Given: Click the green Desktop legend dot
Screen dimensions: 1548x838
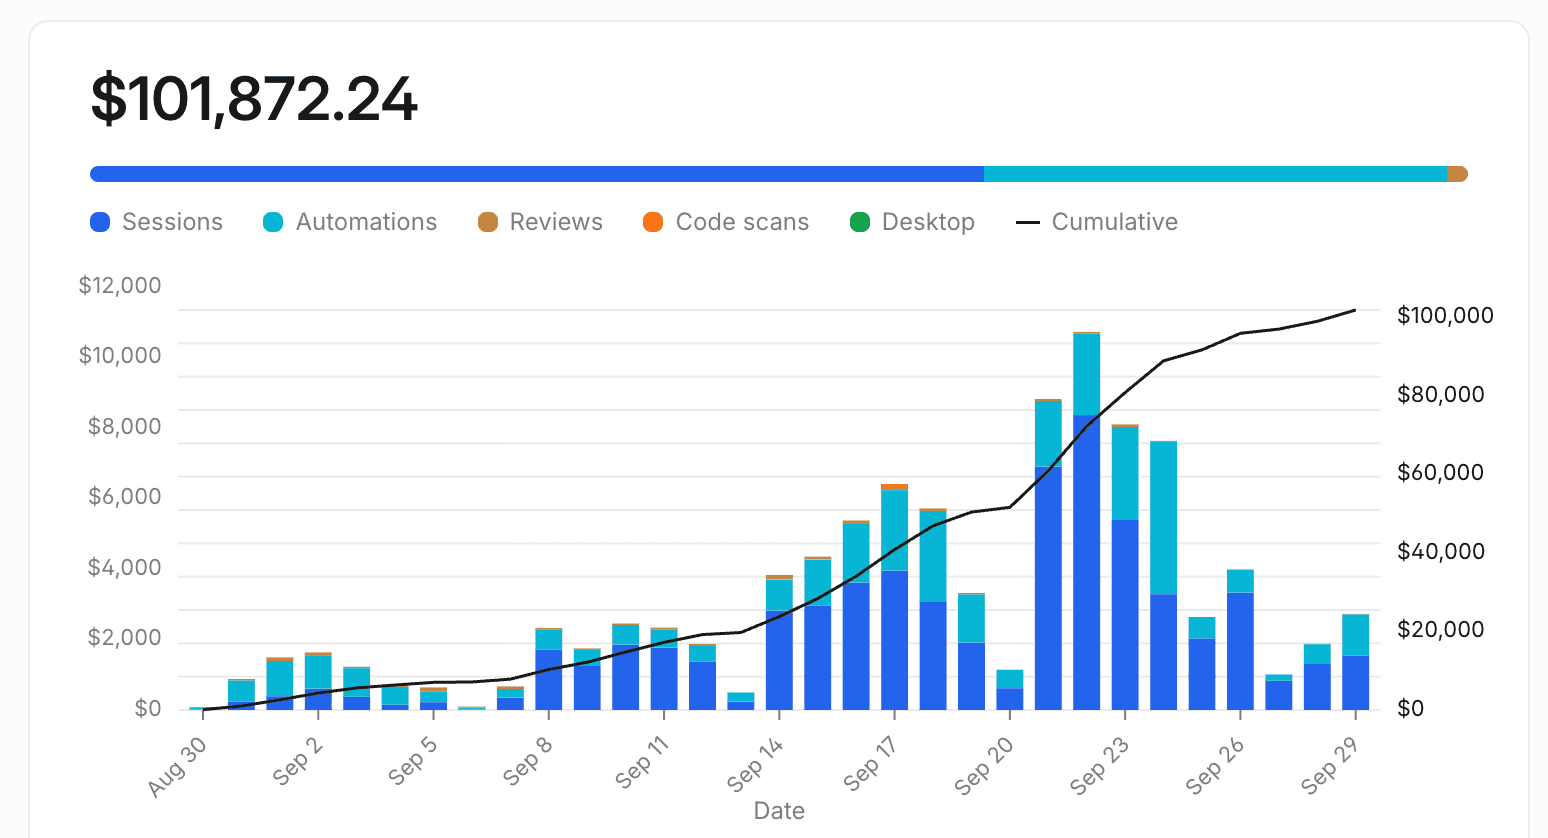Looking at the screenshot, I should (859, 222).
